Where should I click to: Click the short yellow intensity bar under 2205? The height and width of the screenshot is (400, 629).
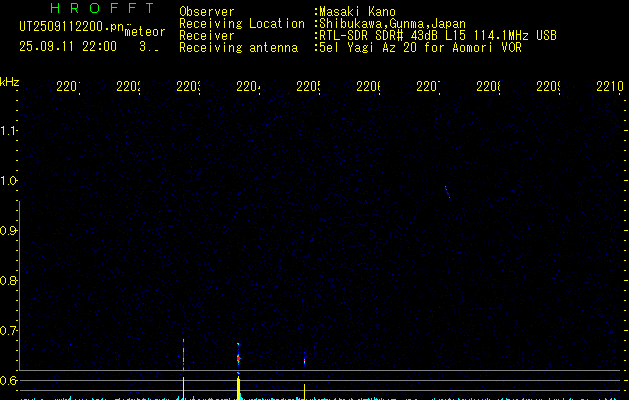304,392
